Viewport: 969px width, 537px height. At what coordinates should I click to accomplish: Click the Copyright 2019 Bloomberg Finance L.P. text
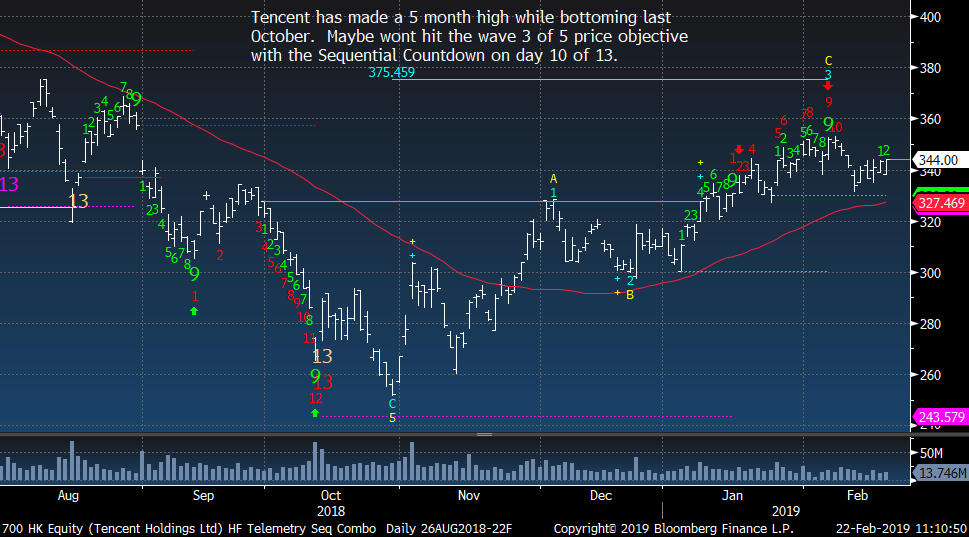coord(674,529)
